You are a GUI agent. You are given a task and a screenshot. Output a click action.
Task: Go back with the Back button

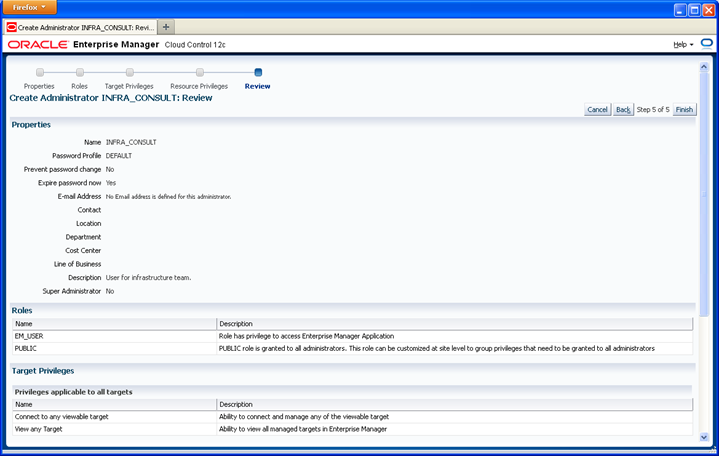pyautogui.click(x=623, y=110)
